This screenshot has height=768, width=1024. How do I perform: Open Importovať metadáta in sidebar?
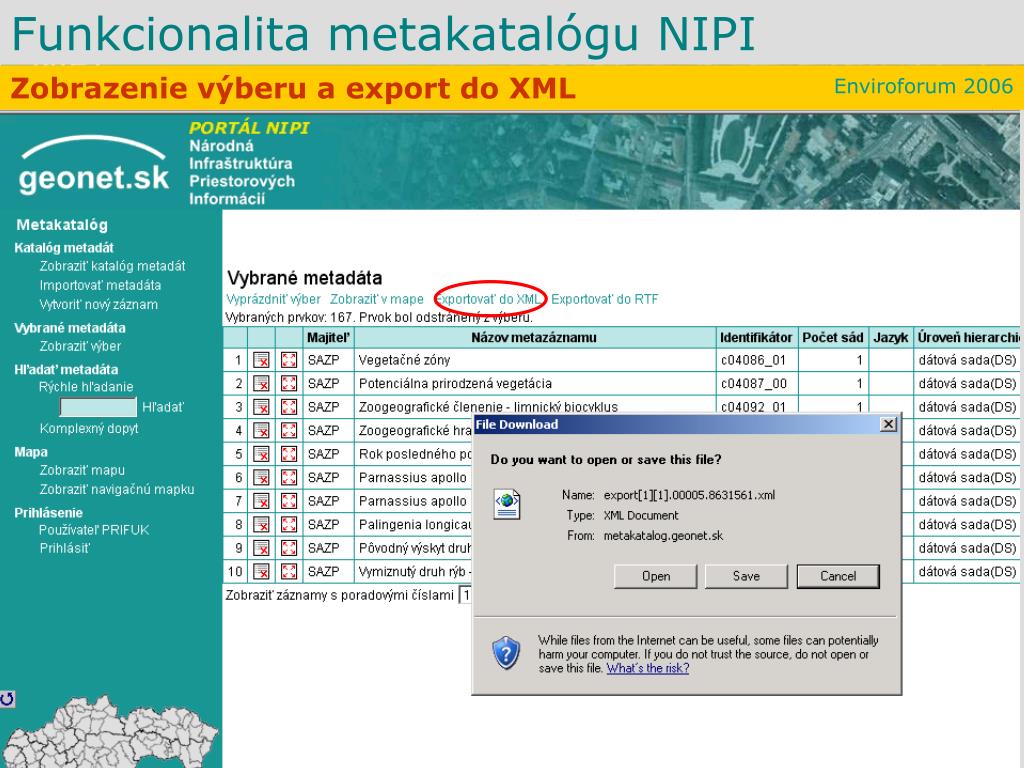pyautogui.click(x=100, y=285)
